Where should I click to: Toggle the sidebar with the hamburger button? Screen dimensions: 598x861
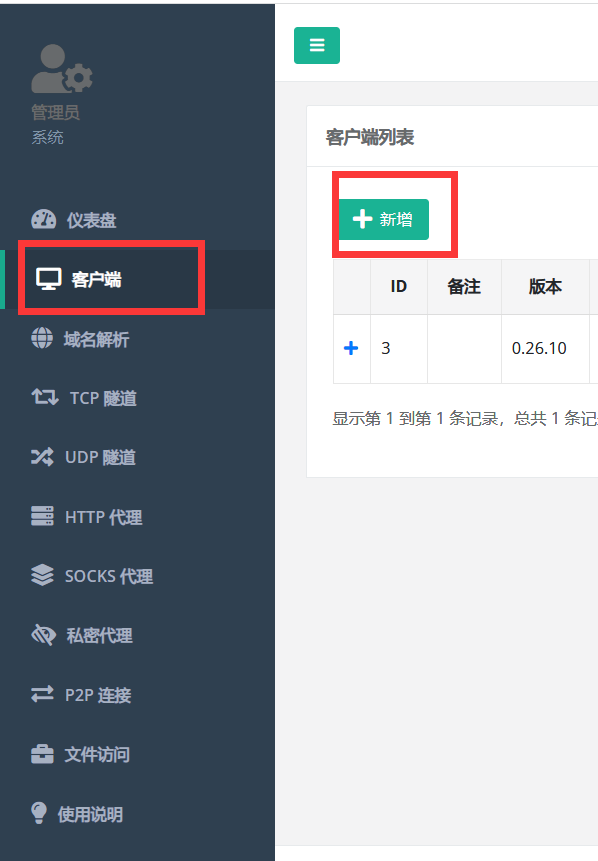click(x=317, y=46)
